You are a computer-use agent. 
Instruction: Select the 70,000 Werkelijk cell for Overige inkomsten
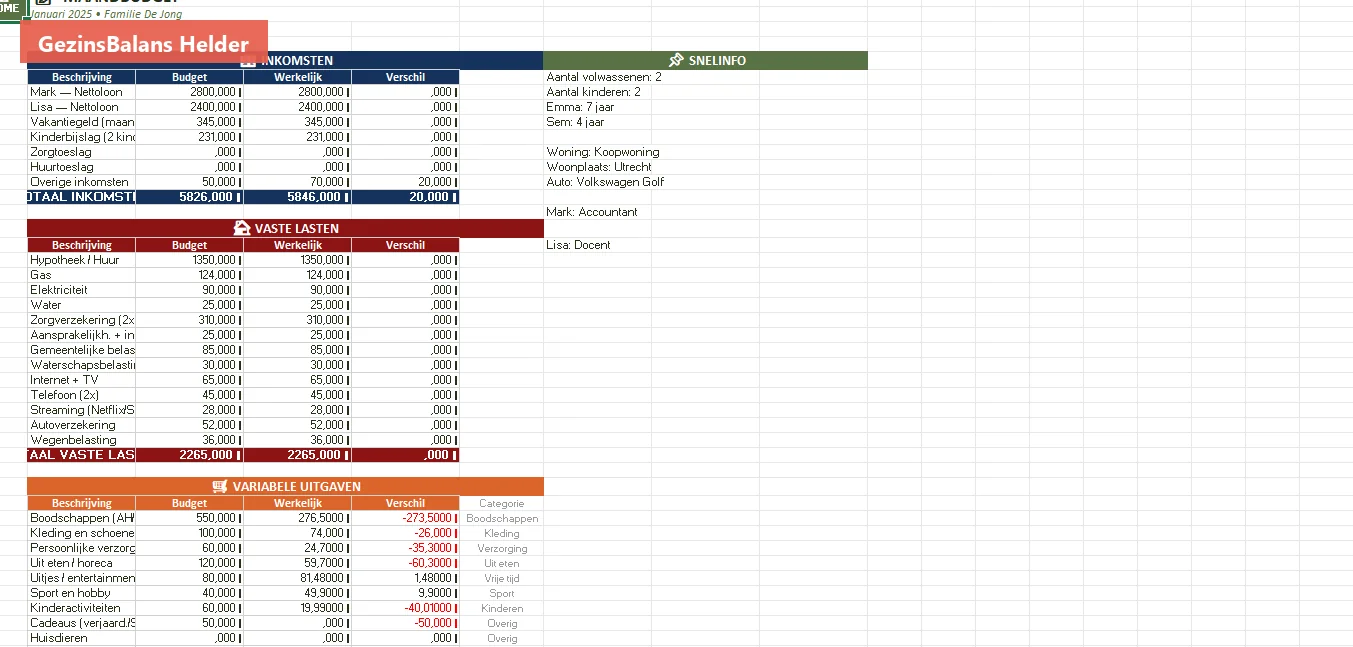[297, 182]
